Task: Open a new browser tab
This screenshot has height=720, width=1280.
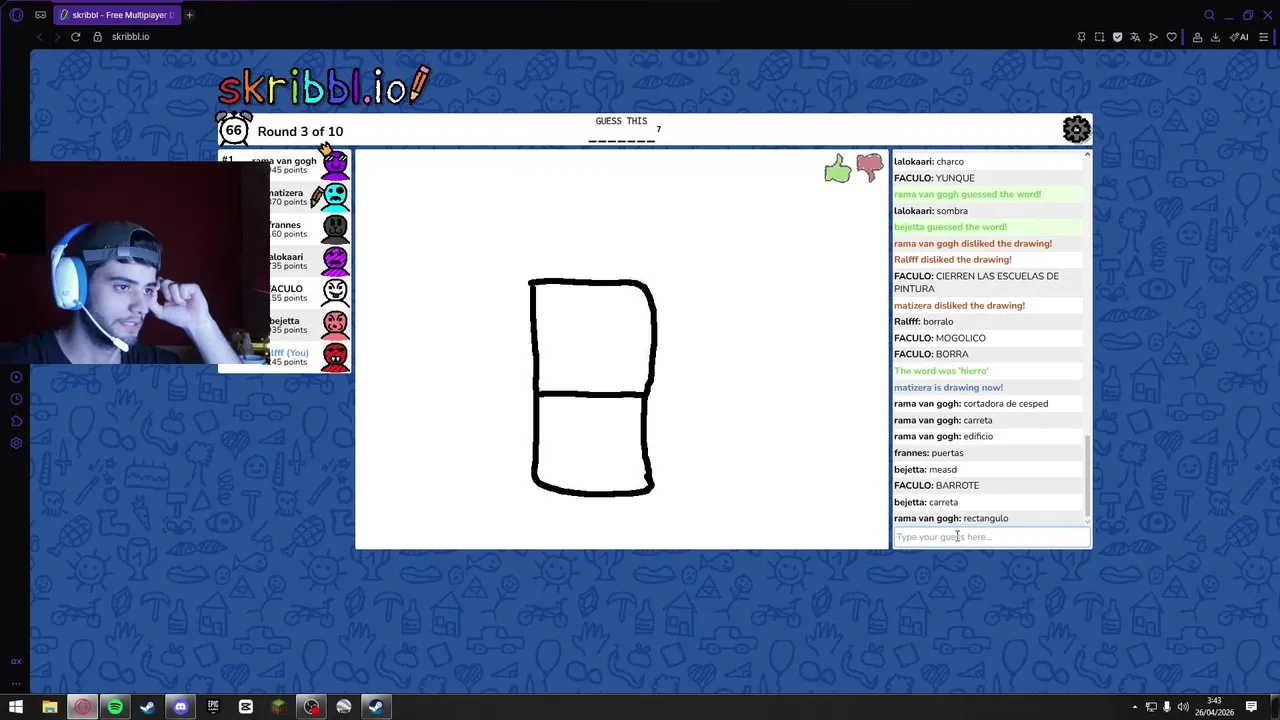Action: coord(189,15)
